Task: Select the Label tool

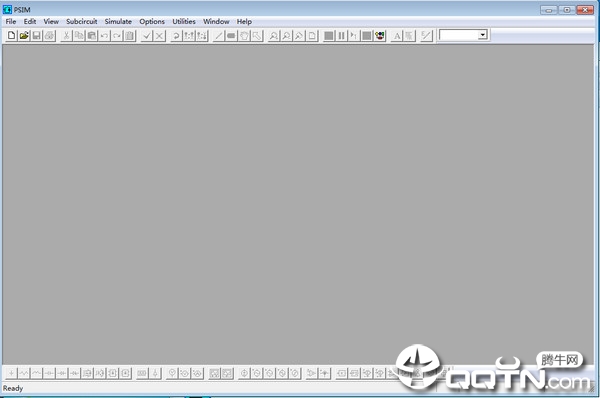Action: click(231, 36)
